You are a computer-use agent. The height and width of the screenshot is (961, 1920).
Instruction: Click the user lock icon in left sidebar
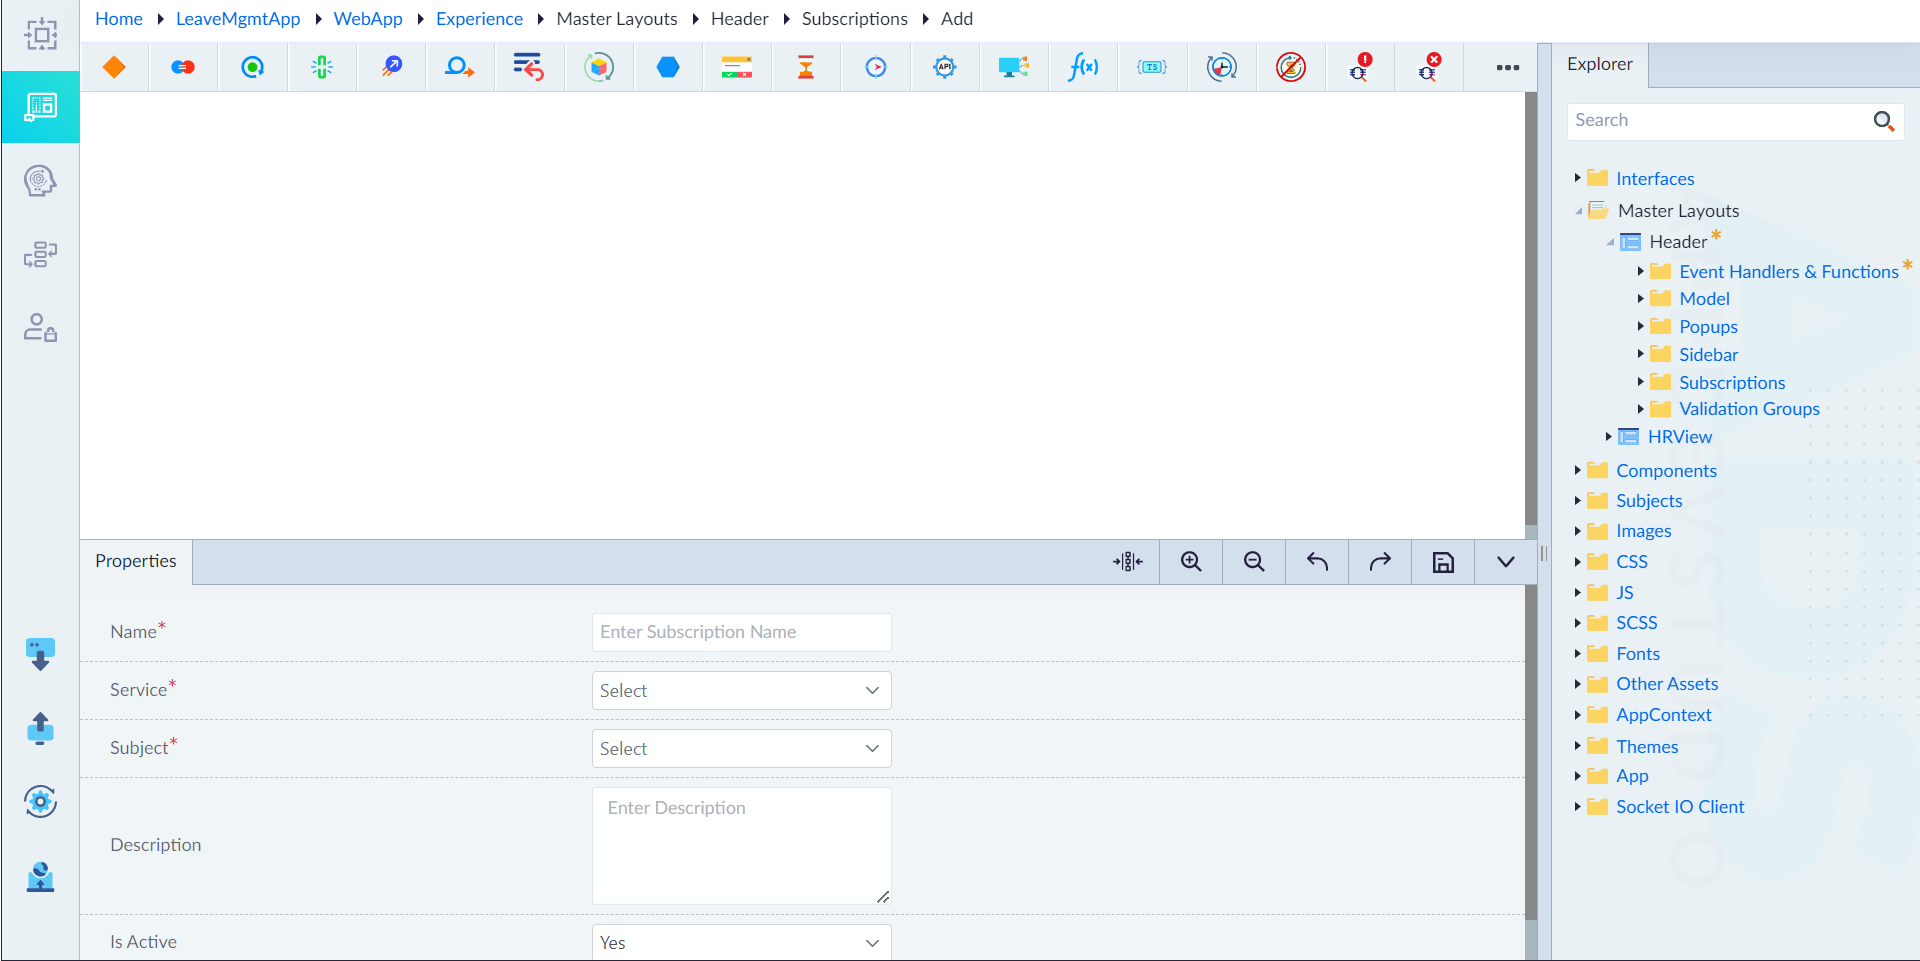(x=40, y=328)
